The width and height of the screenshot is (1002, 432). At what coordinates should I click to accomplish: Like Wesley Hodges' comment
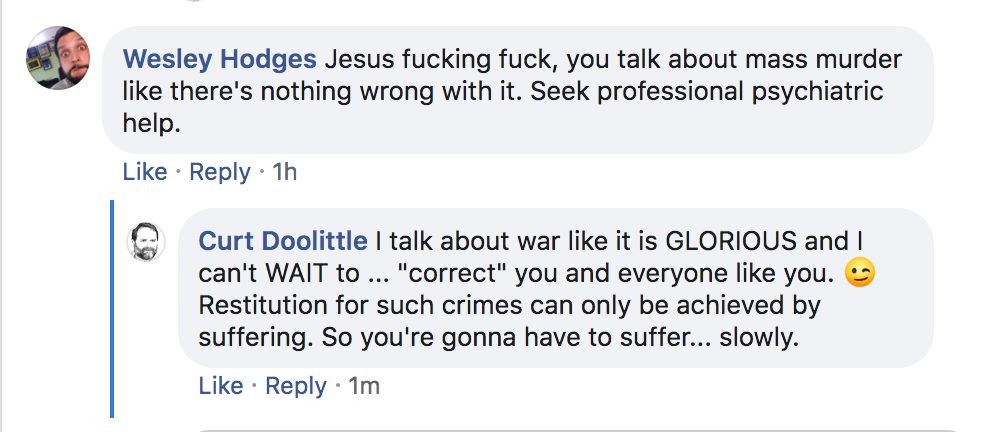pos(144,172)
